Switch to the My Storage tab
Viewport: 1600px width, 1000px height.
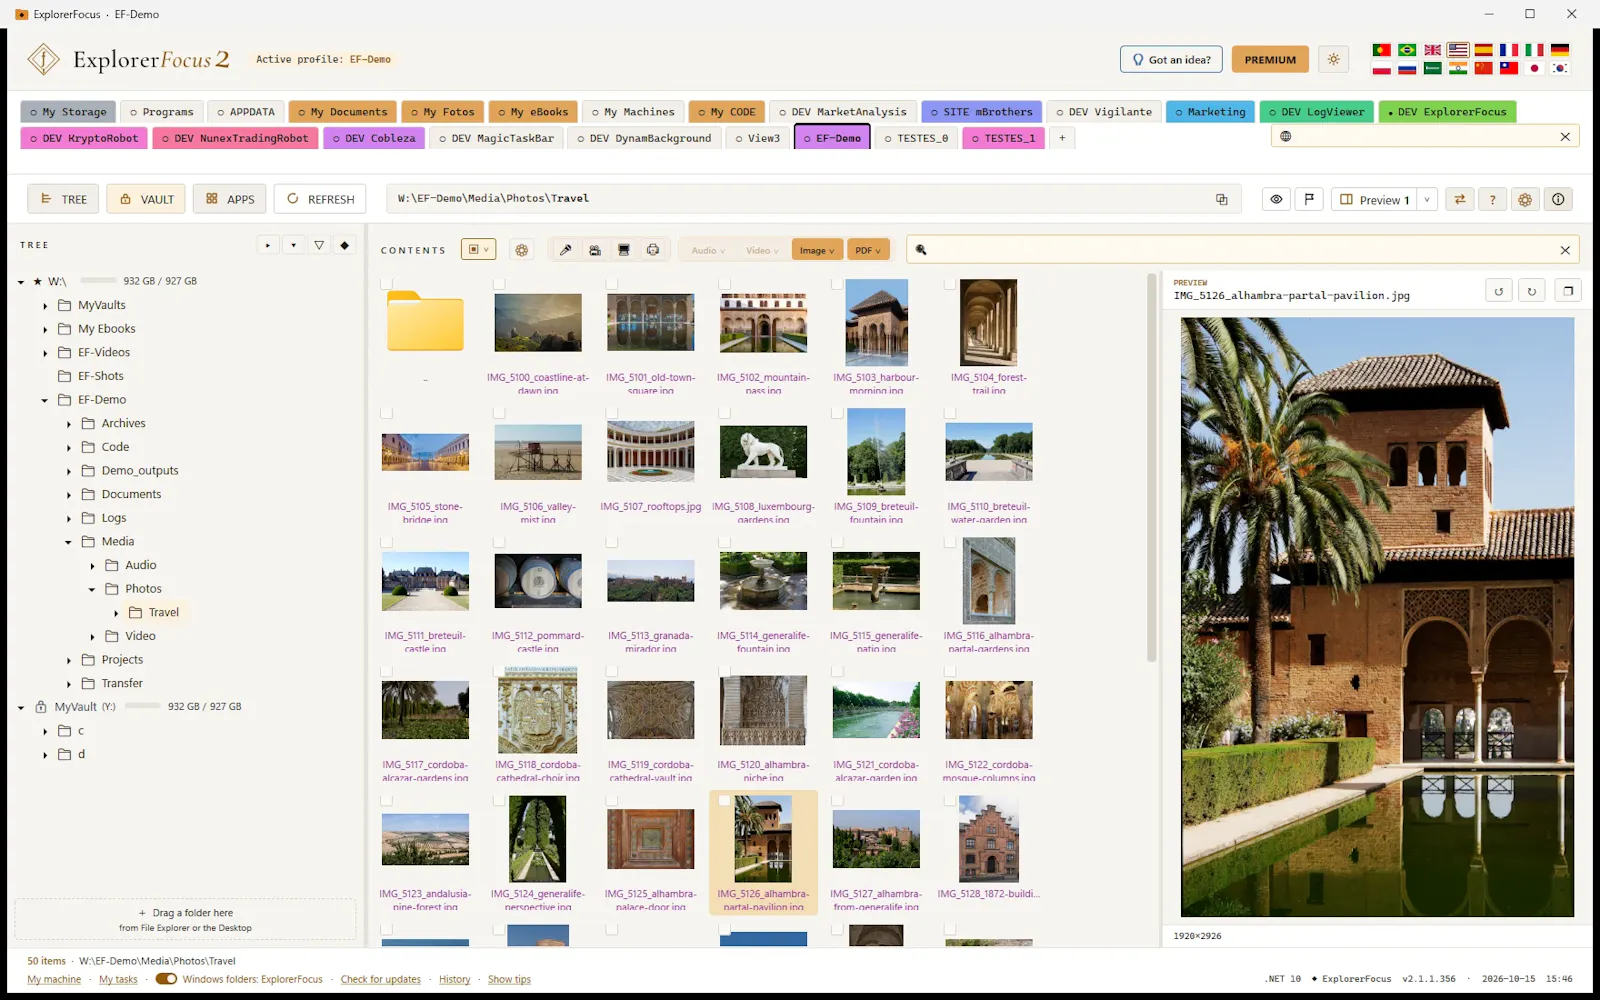click(68, 112)
